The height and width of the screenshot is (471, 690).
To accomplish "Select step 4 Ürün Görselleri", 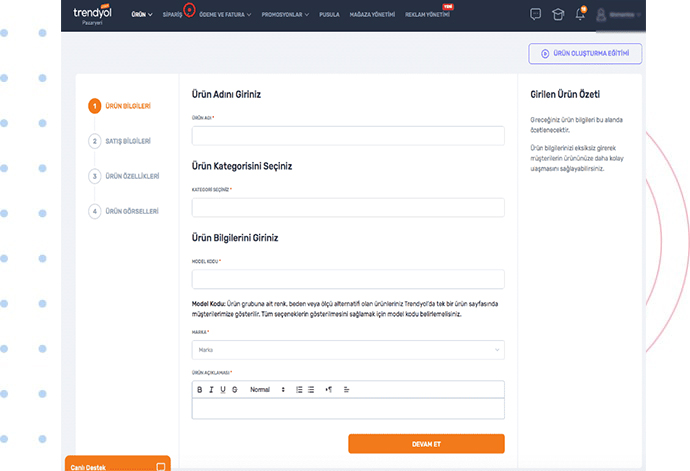I will [123, 211].
